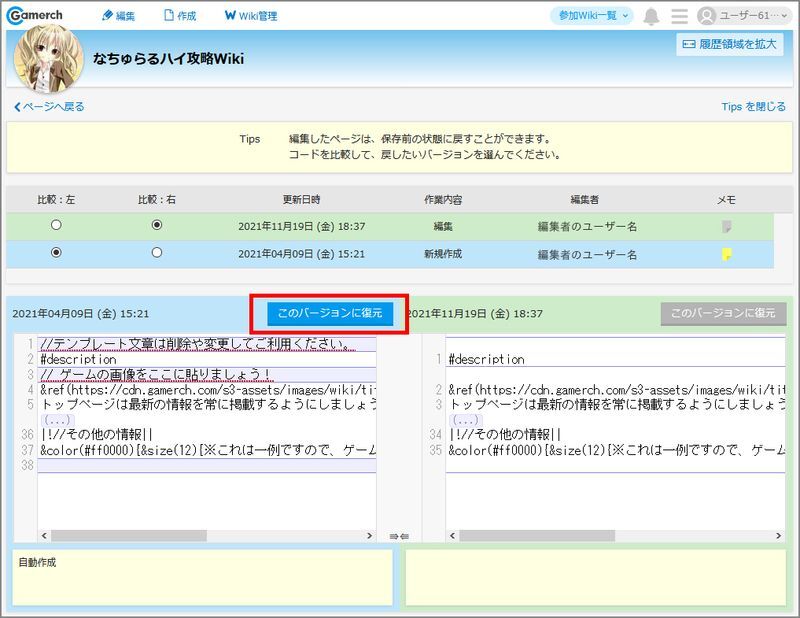Click 履歴領域を拡大 button

(x=730, y=44)
